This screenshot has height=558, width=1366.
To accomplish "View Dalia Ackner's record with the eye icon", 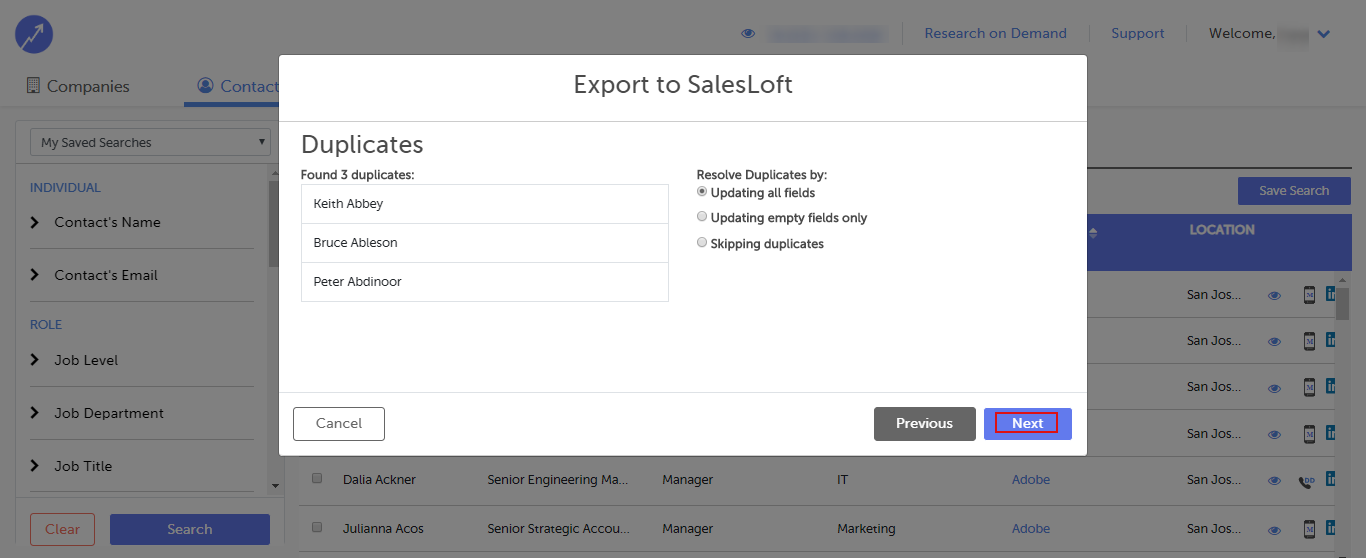I will [x=1274, y=480].
